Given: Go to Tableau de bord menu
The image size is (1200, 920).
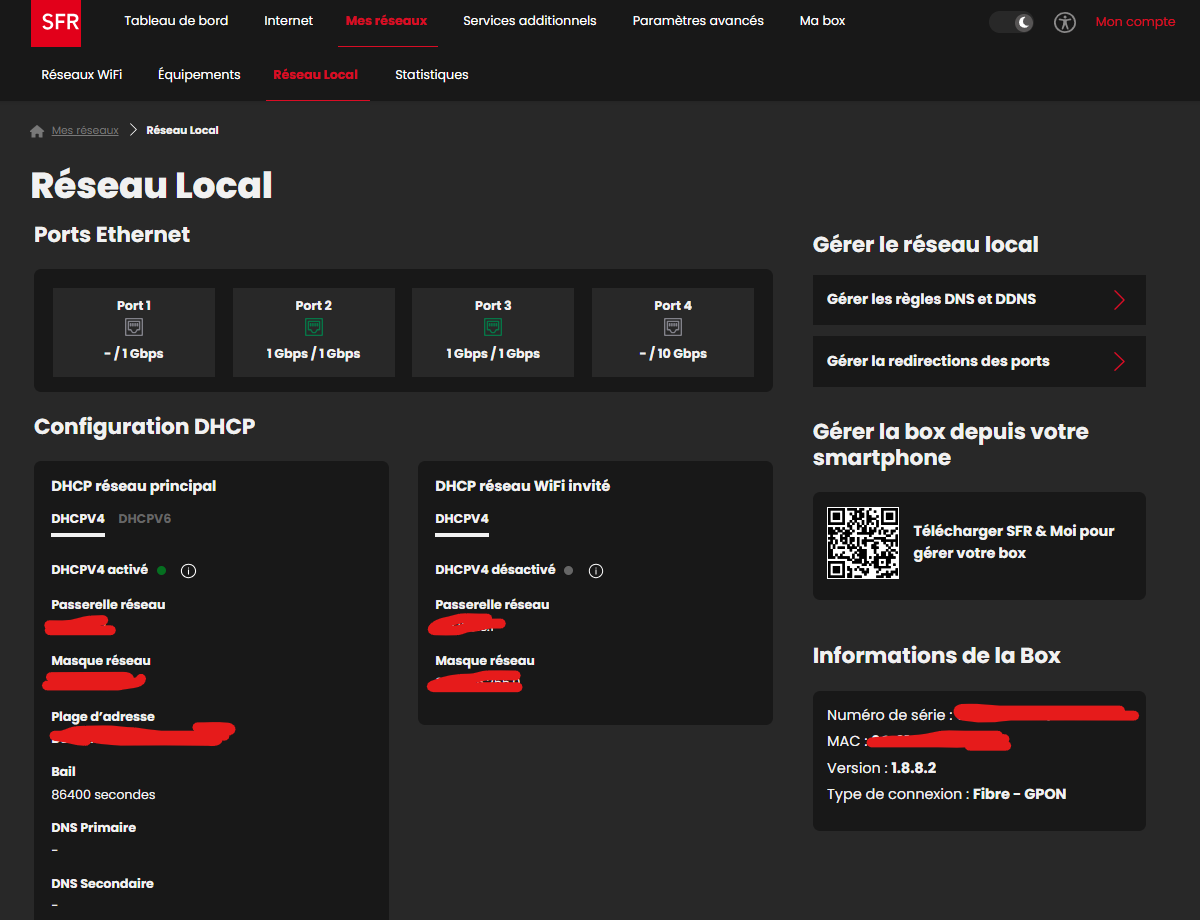Looking at the screenshot, I should click(x=176, y=21).
